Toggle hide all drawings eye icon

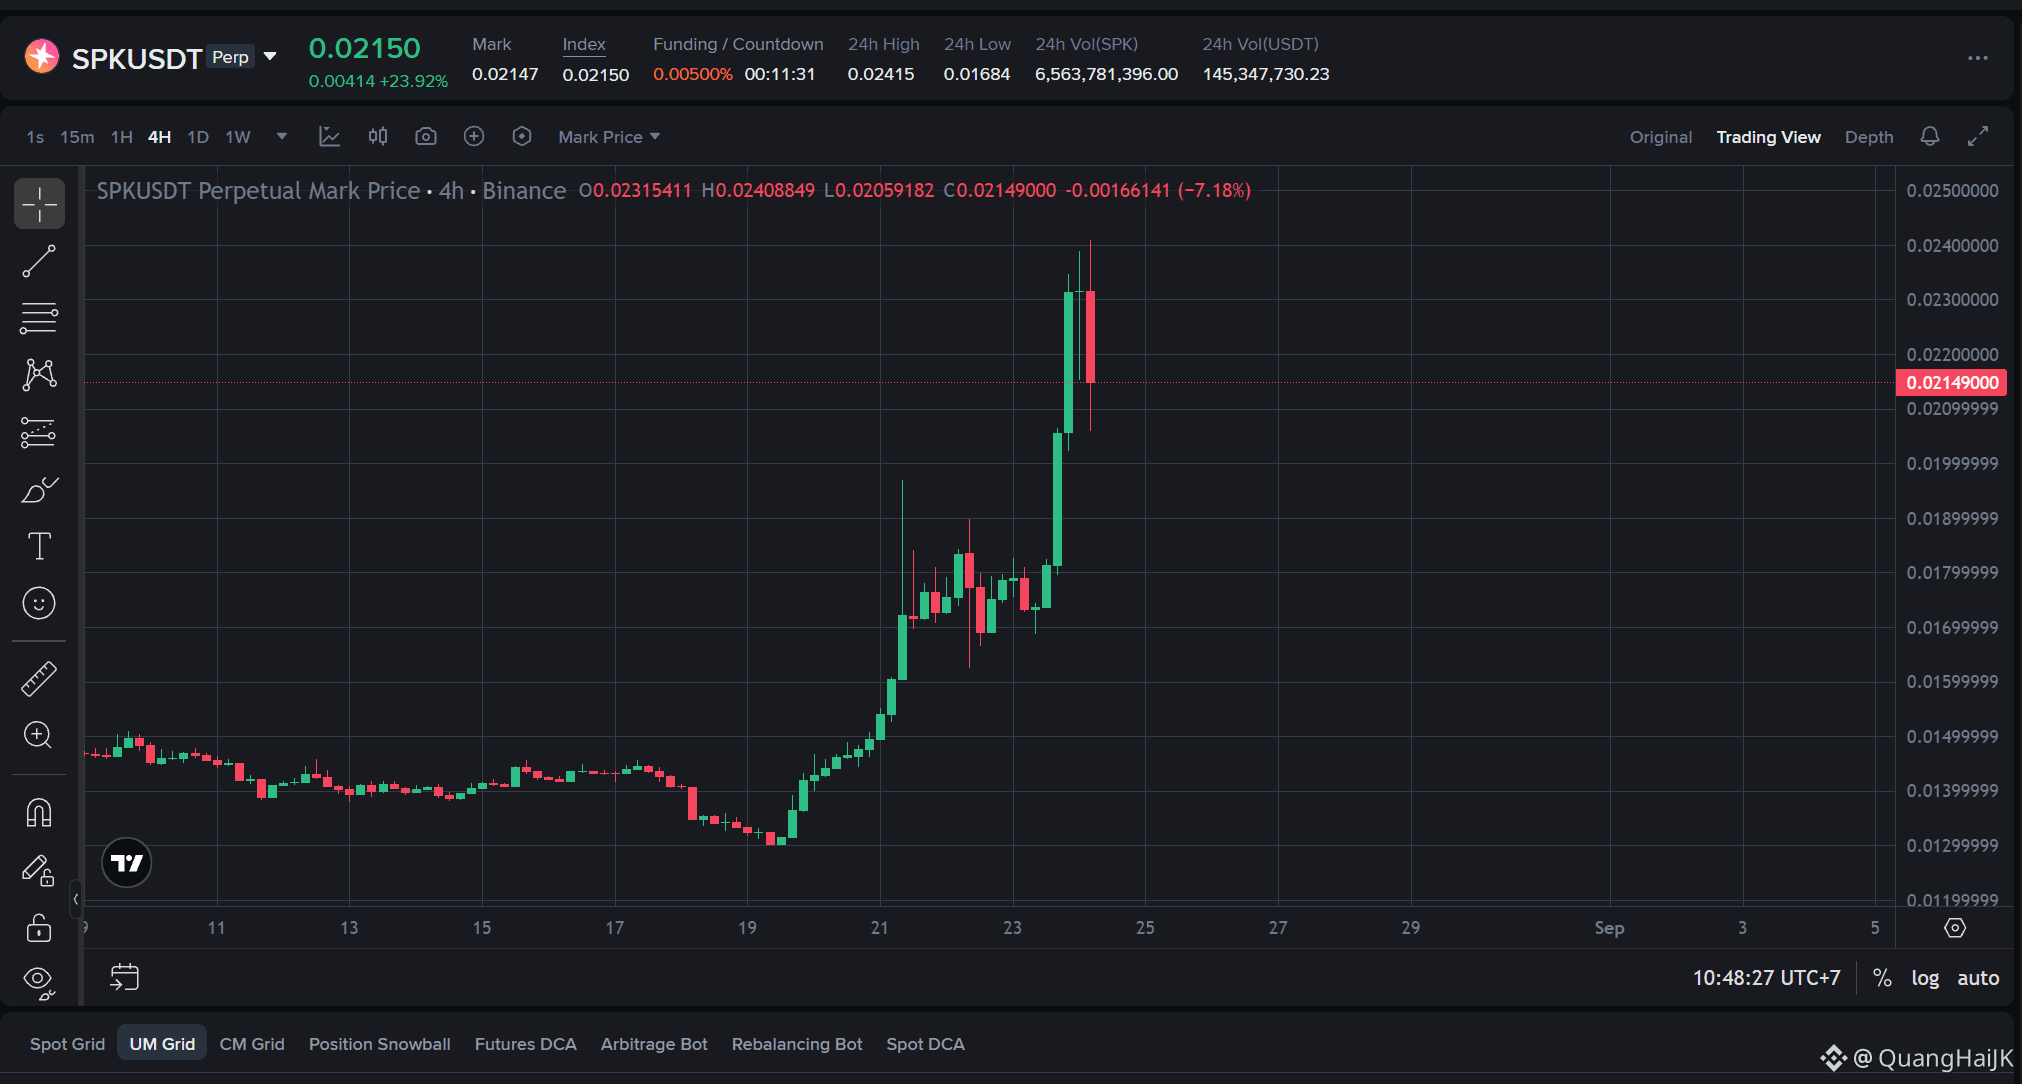[39, 982]
